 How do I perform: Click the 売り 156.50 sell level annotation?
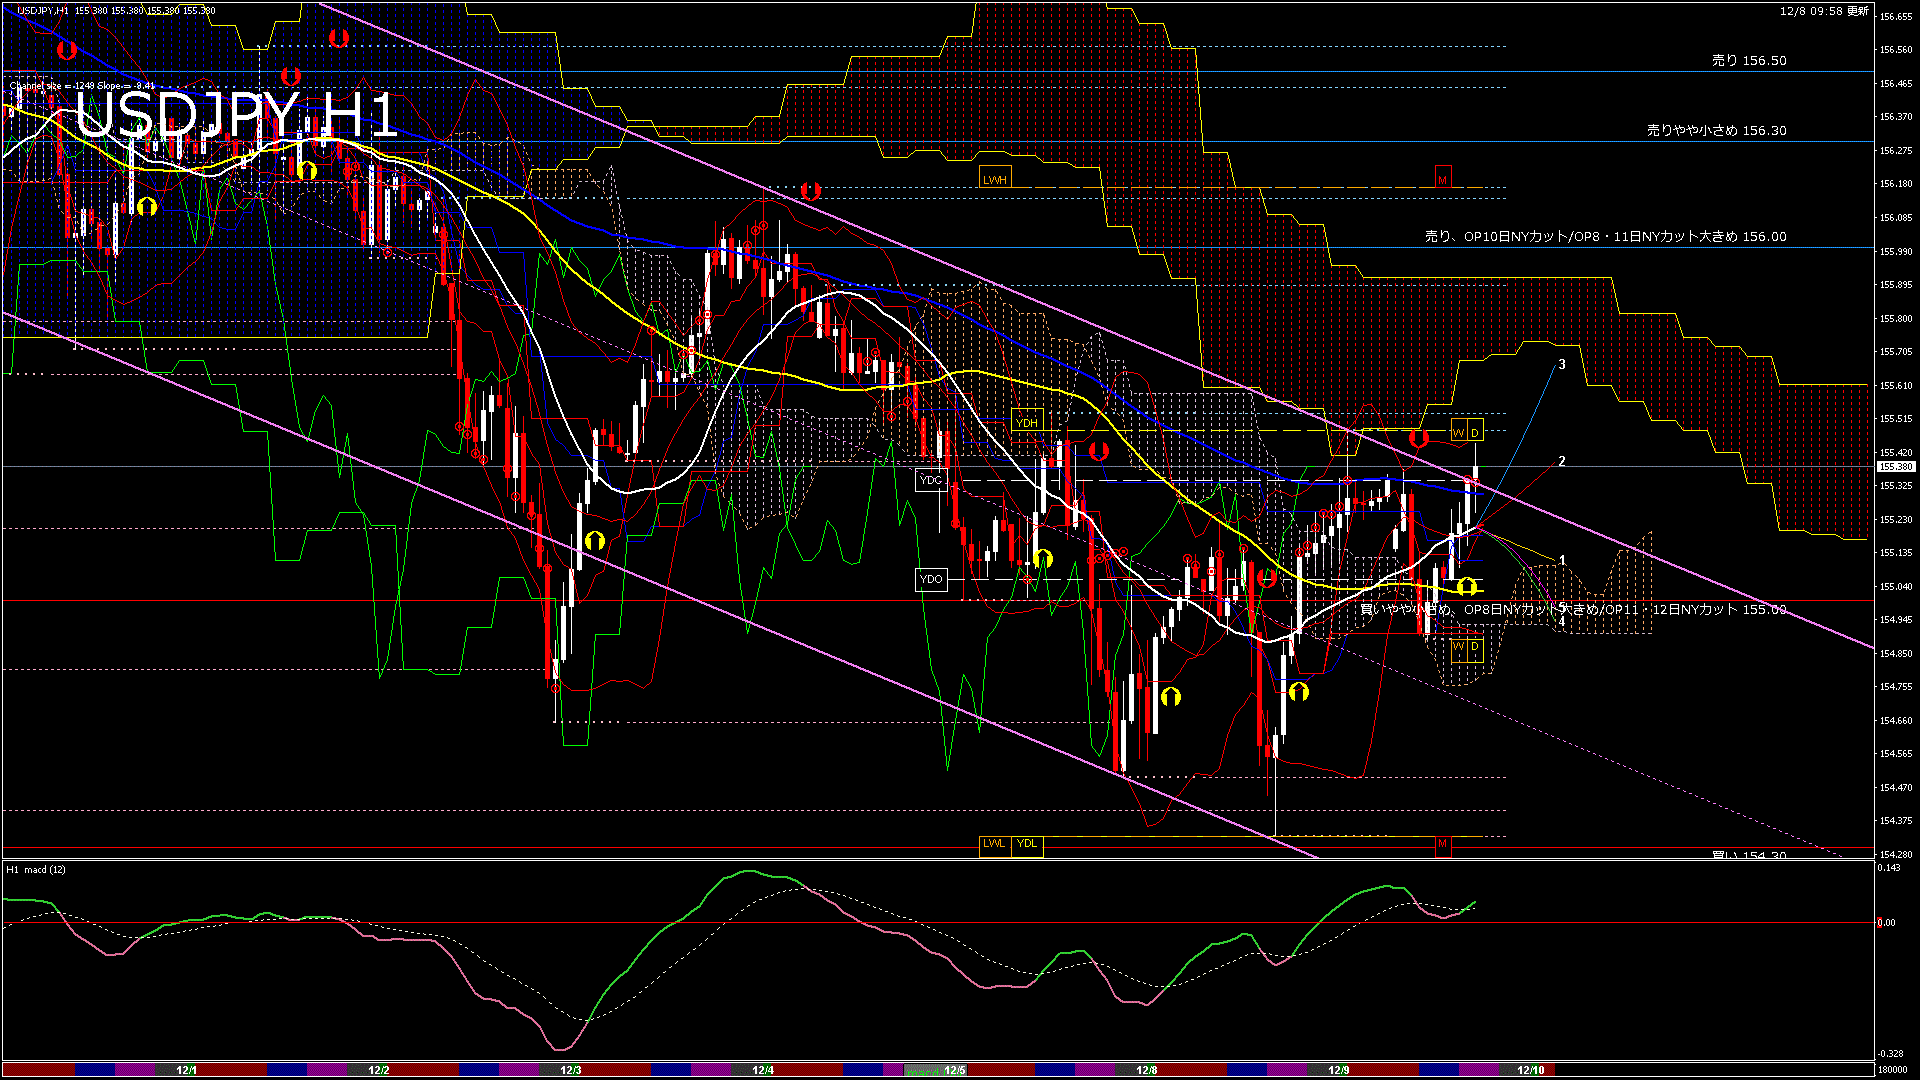pos(1748,60)
